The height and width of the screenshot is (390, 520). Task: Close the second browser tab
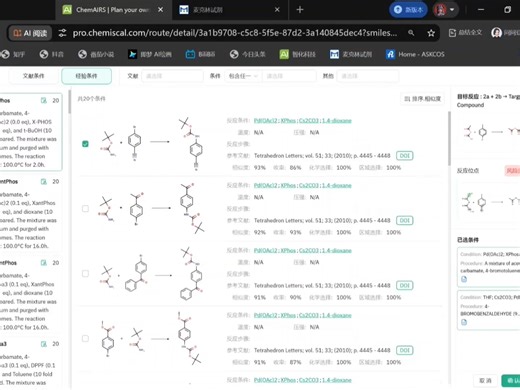point(277,10)
